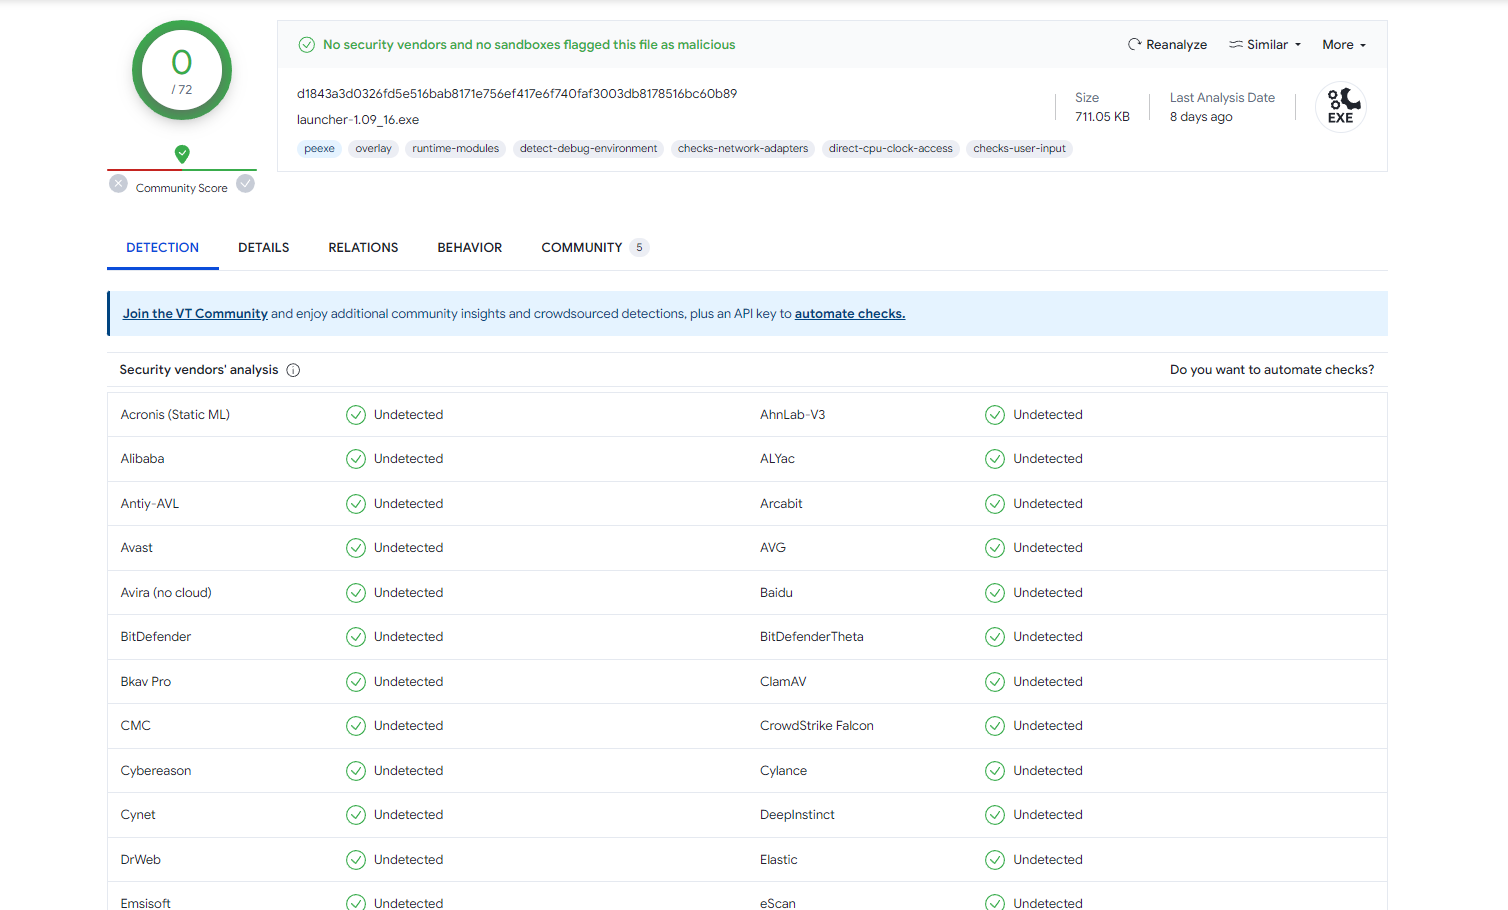Click the Cybereason vendor name
Image resolution: width=1508 pixels, height=910 pixels.
pyautogui.click(x=156, y=771)
